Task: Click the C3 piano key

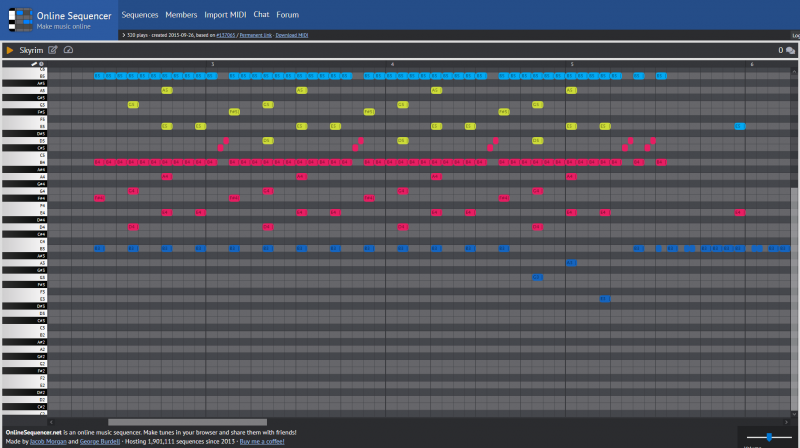Action: [x=24, y=328]
